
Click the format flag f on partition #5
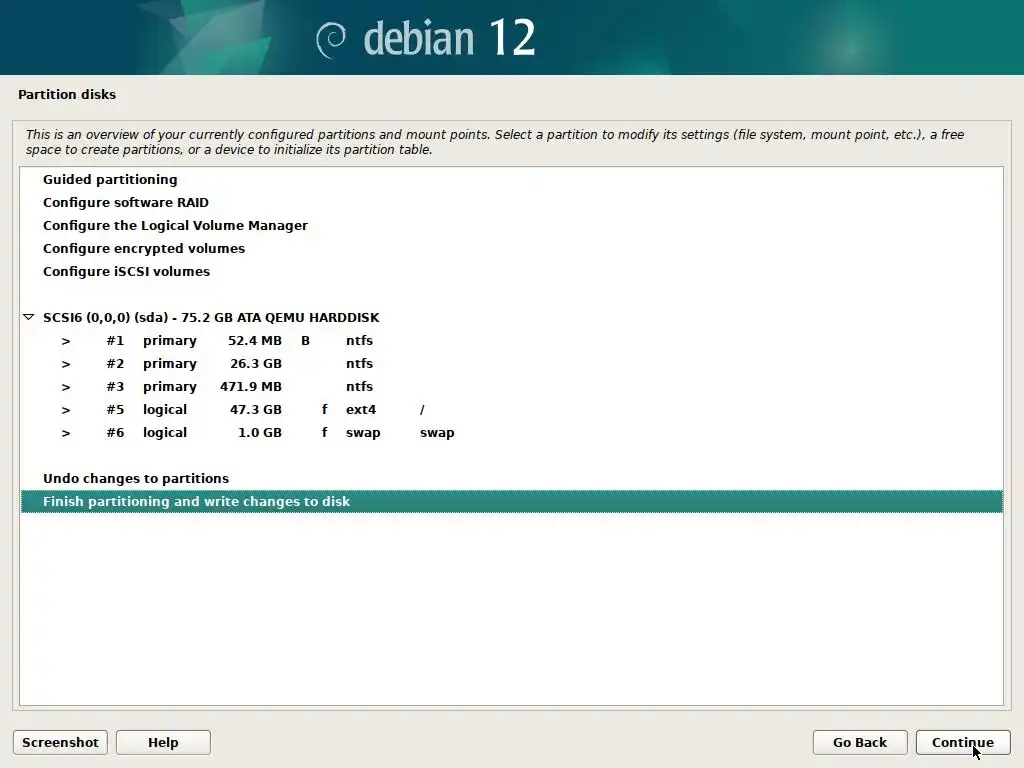click(324, 409)
